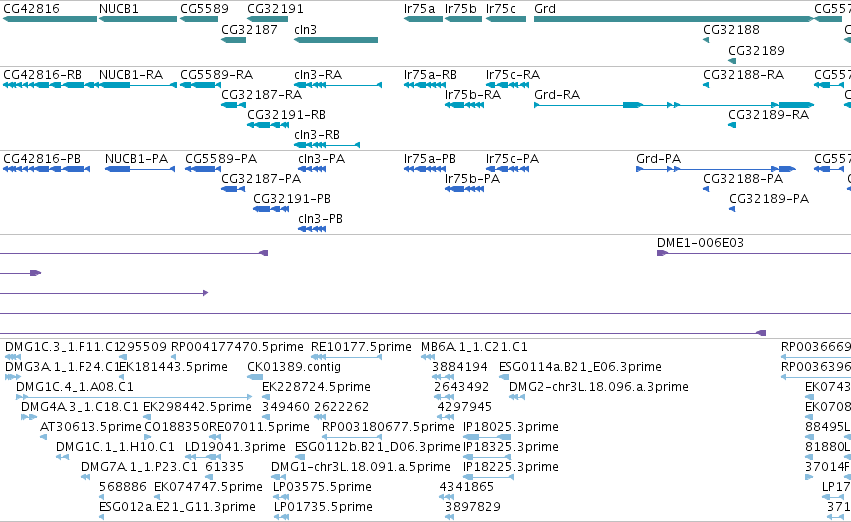Click the CK01389.contig label

294,367
